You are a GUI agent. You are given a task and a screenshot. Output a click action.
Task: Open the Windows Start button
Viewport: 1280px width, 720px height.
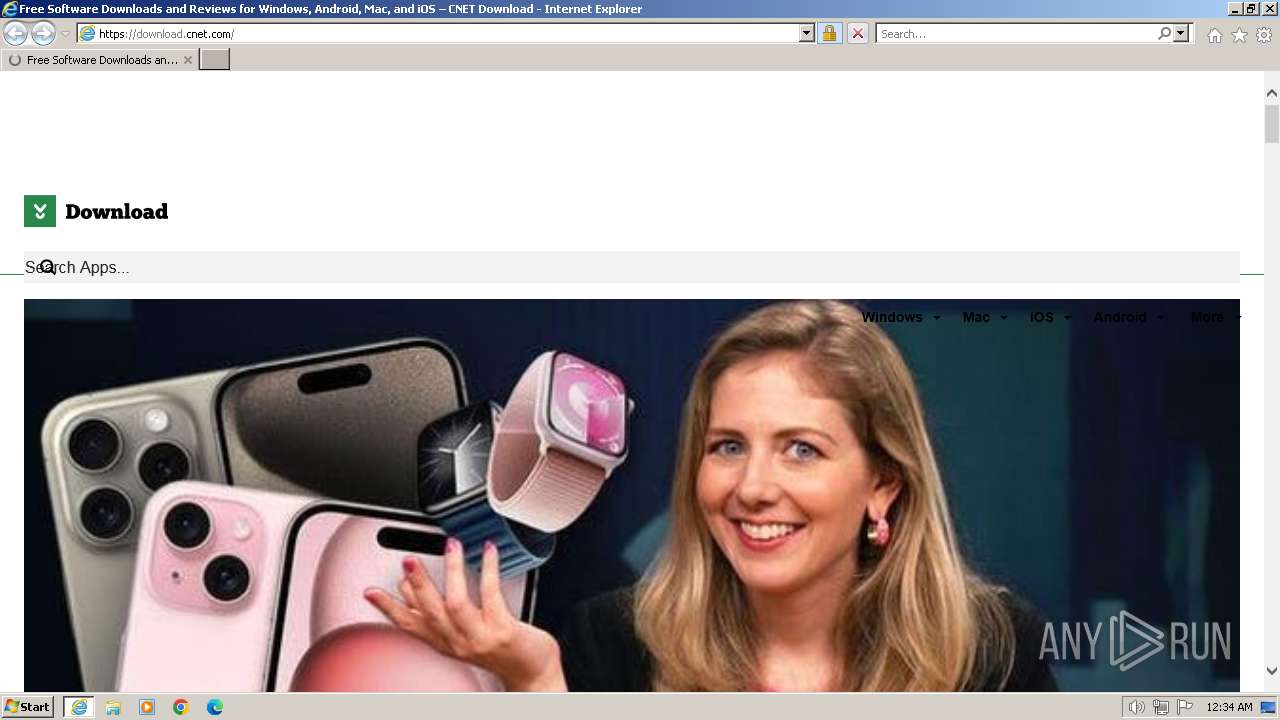point(27,707)
